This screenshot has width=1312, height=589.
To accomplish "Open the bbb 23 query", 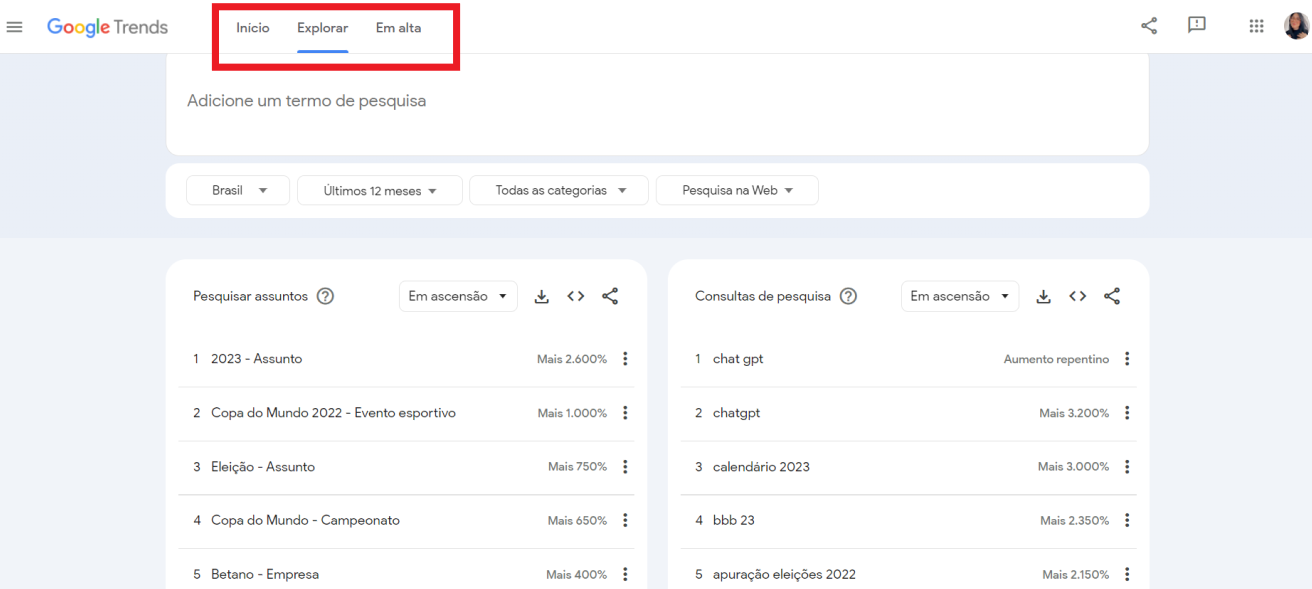I will 734,521.
